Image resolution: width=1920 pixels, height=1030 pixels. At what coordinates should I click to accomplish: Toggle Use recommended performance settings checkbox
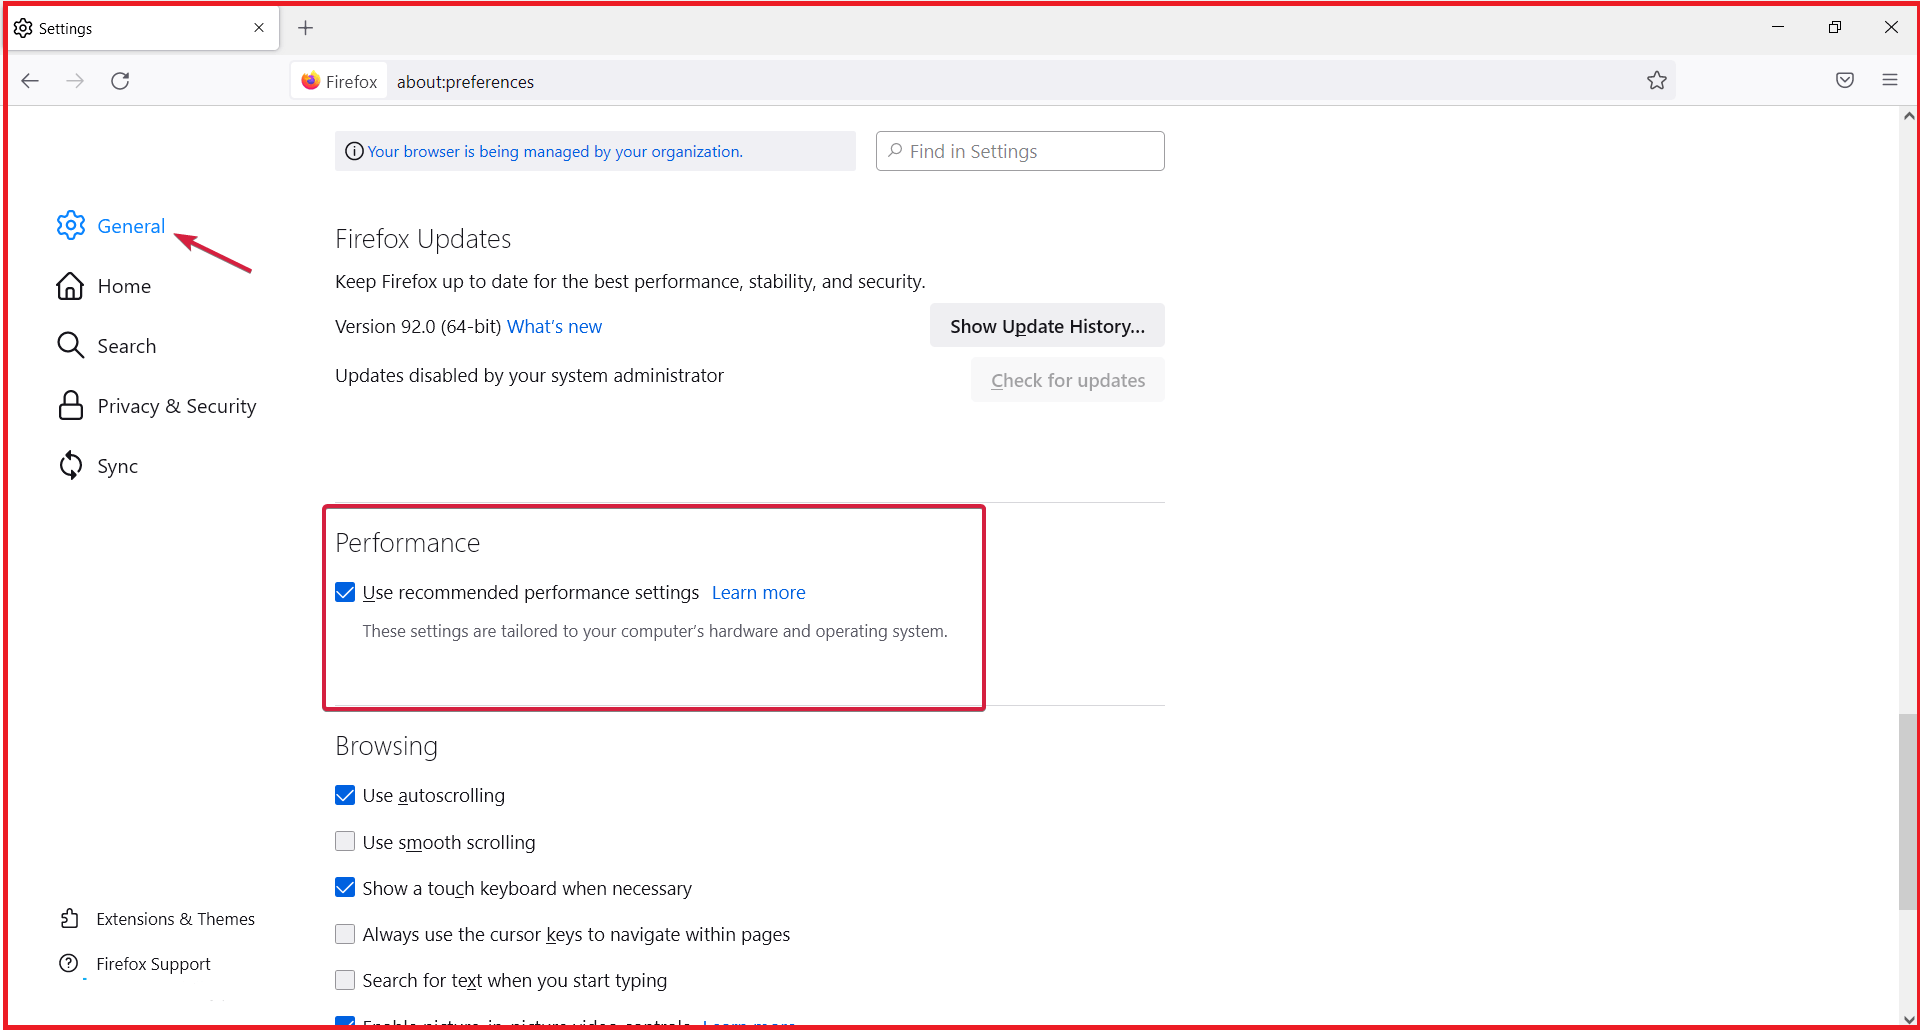(345, 592)
